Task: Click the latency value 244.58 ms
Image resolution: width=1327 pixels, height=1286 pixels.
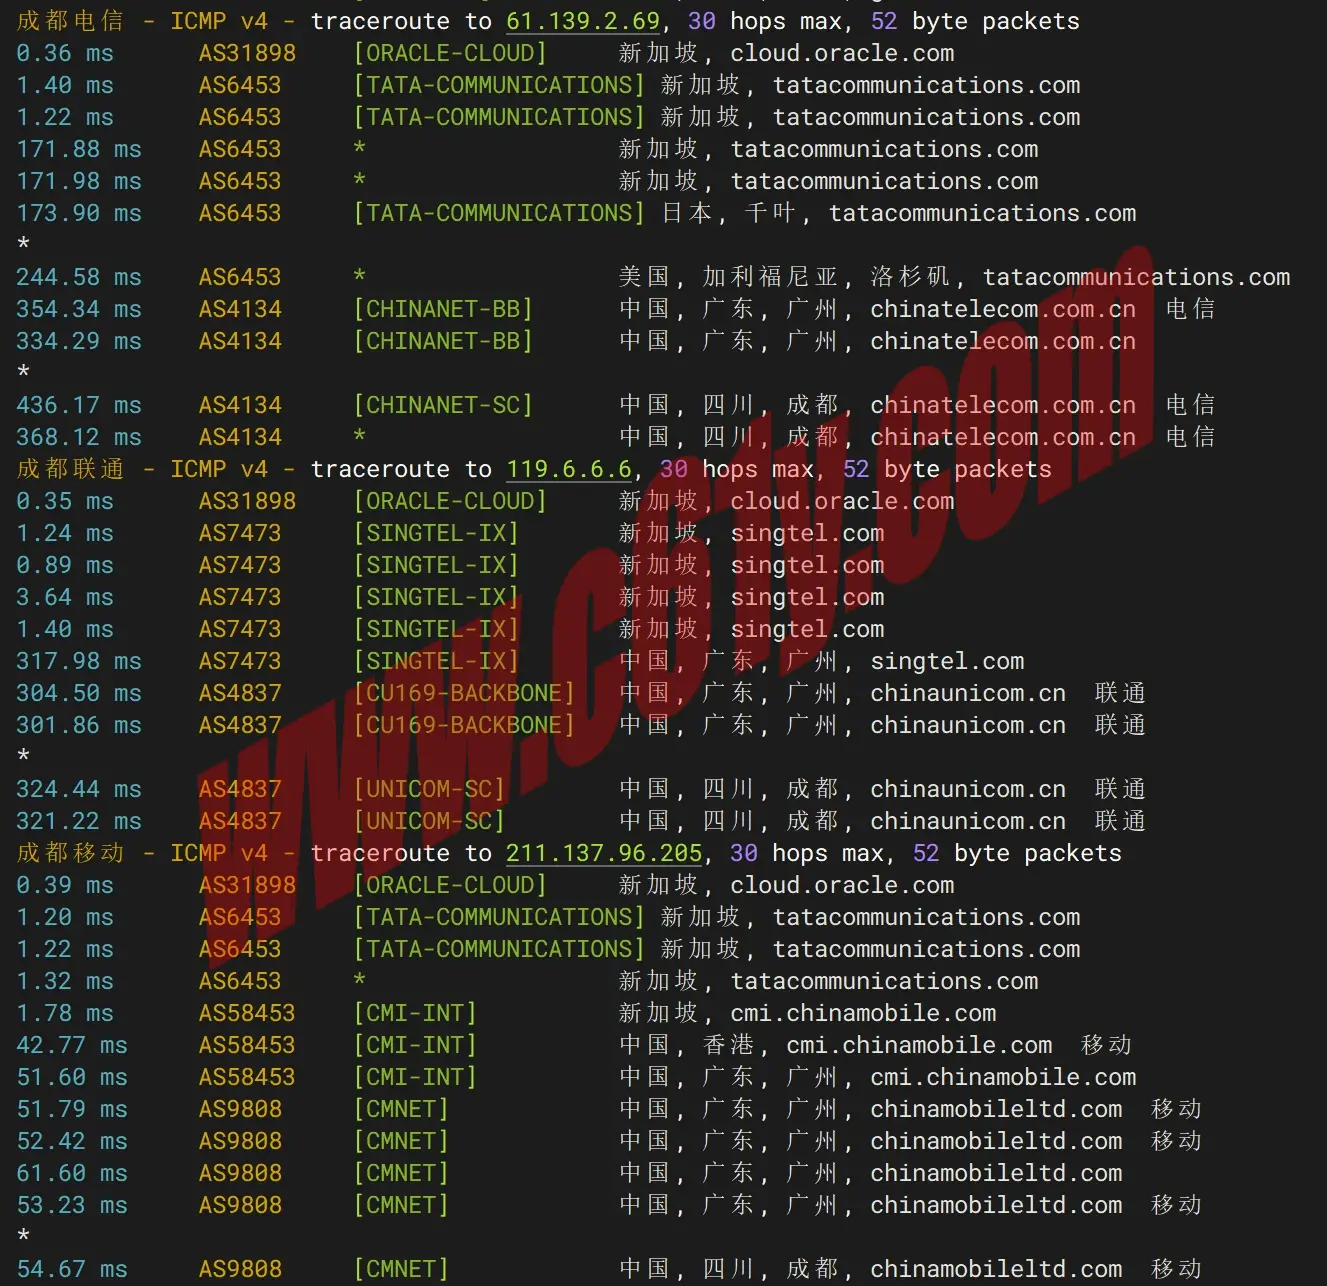Action: [79, 277]
